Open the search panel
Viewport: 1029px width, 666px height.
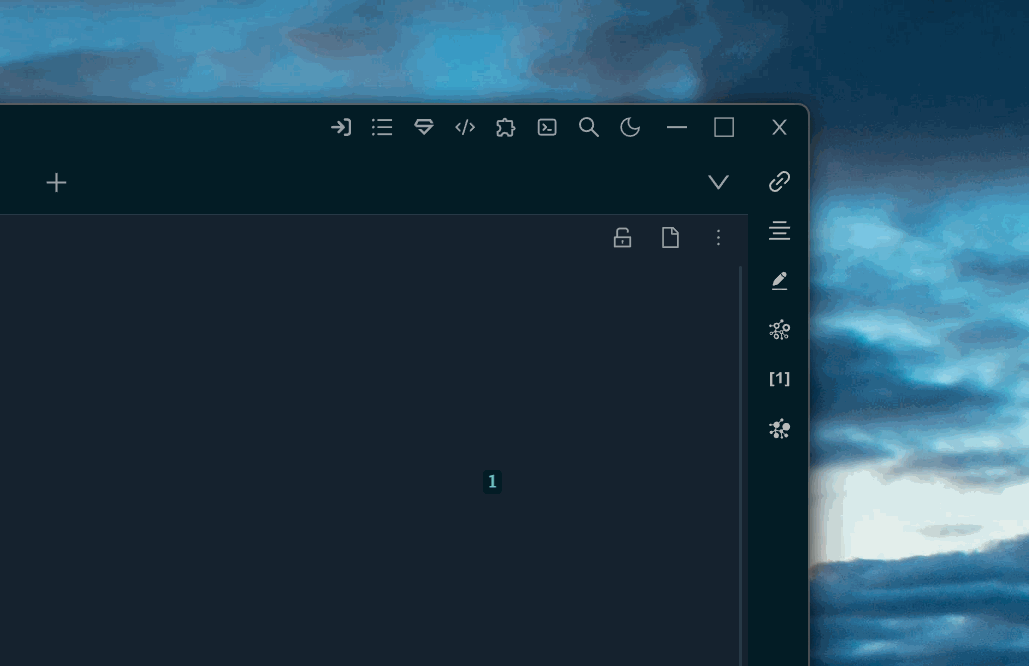588,127
